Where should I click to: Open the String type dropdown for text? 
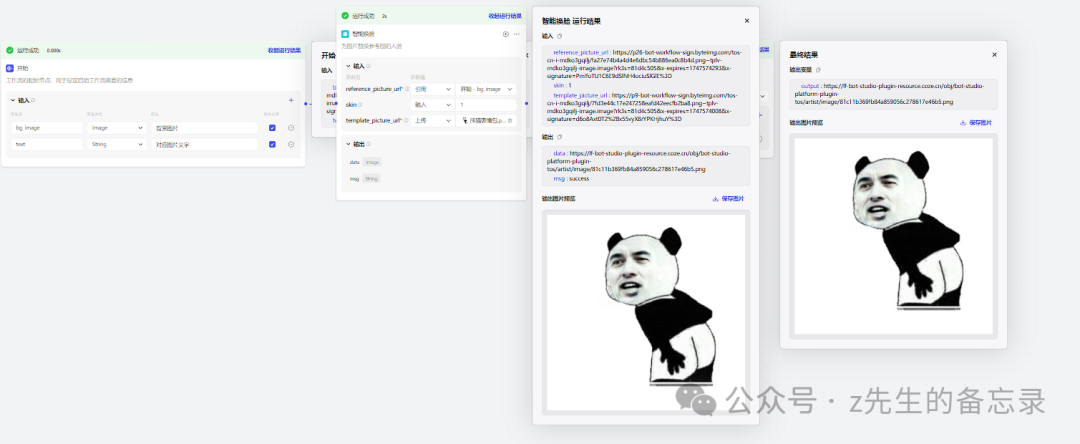coord(116,145)
